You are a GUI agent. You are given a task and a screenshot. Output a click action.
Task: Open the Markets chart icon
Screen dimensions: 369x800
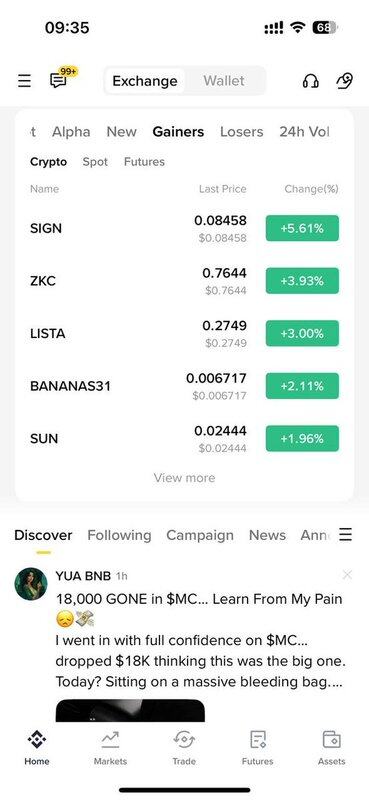pos(110,739)
